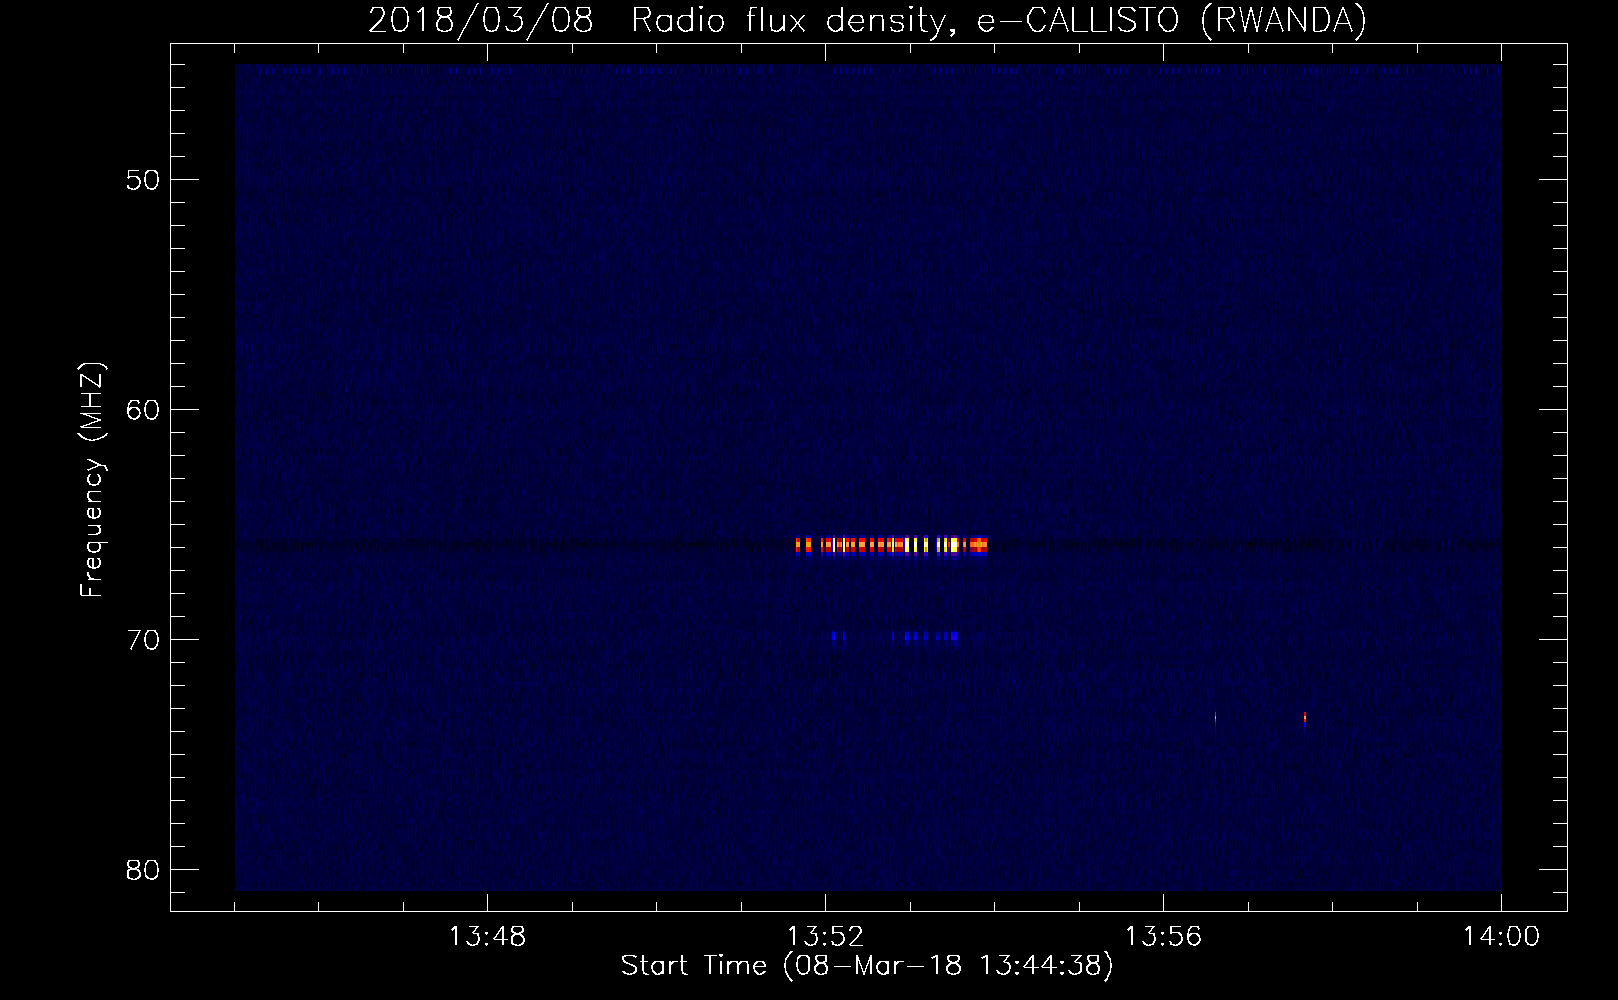The height and width of the screenshot is (1000, 1618).
Task: Click the 'Start Time (08-Mar-18 13:44:38)' label
Action: (x=867, y=966)
